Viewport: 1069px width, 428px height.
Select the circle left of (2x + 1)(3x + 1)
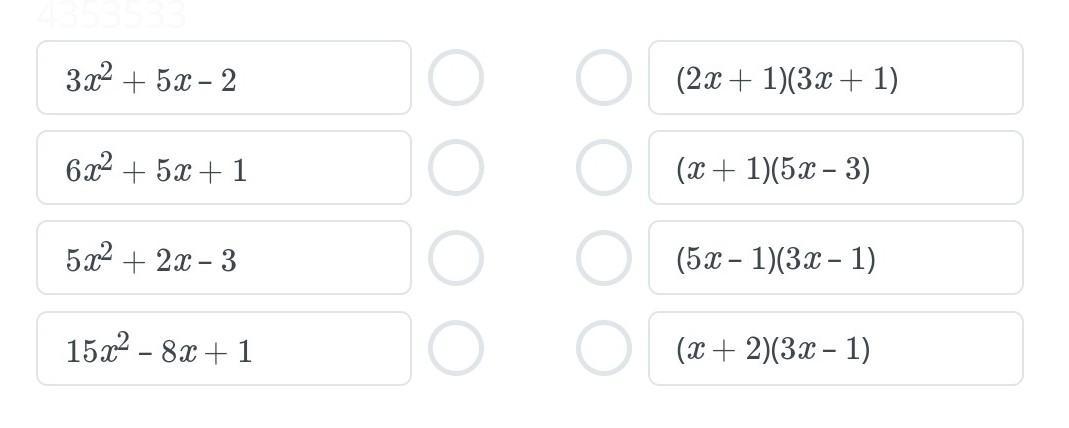click(x=604, y=78)
